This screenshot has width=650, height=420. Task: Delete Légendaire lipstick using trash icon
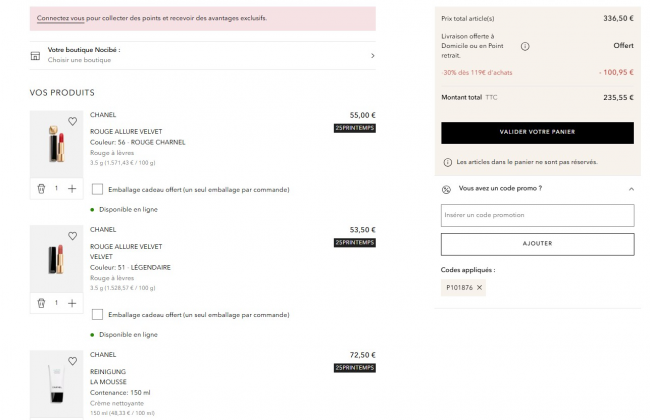[x=41, y=303]
